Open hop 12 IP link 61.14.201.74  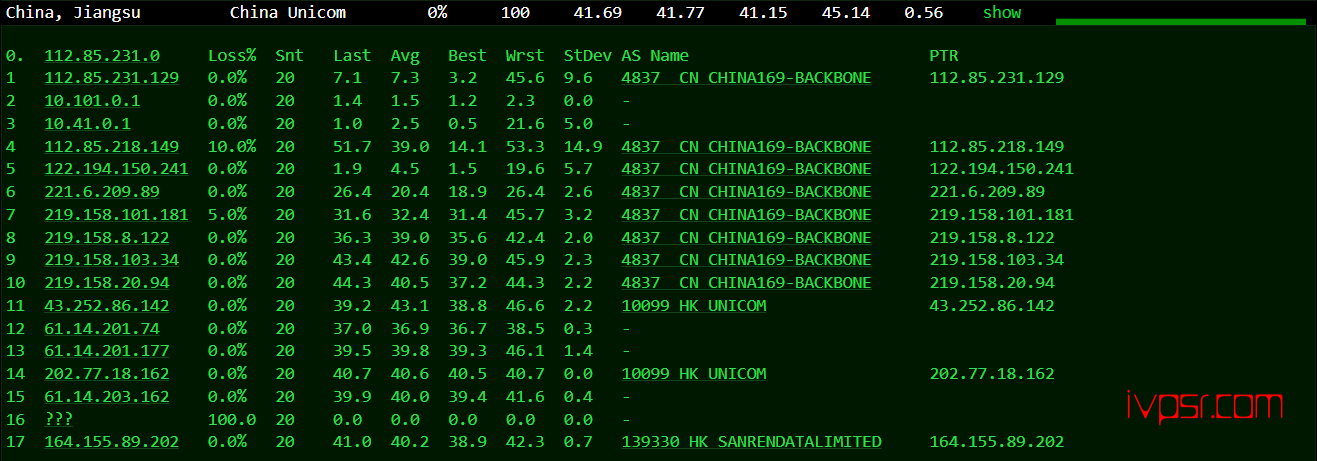(102, 329)
